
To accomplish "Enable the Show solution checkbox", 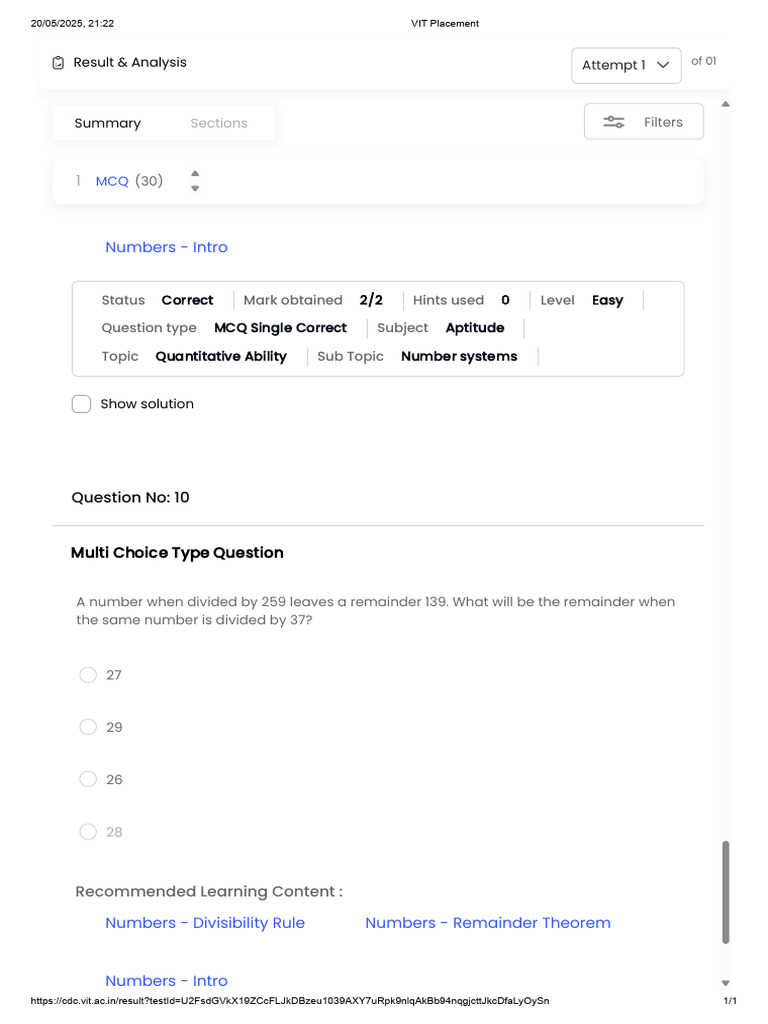I will [x=81, y=404].
